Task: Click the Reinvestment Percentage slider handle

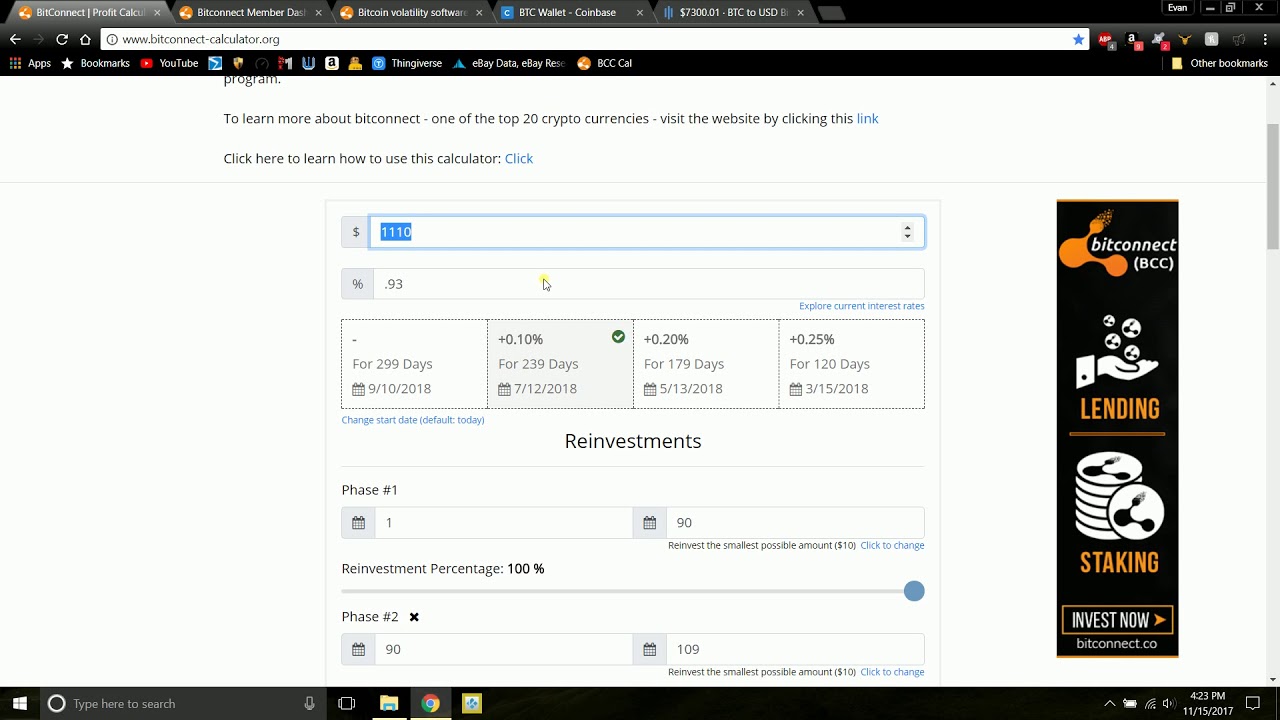Action: [914, 591]
